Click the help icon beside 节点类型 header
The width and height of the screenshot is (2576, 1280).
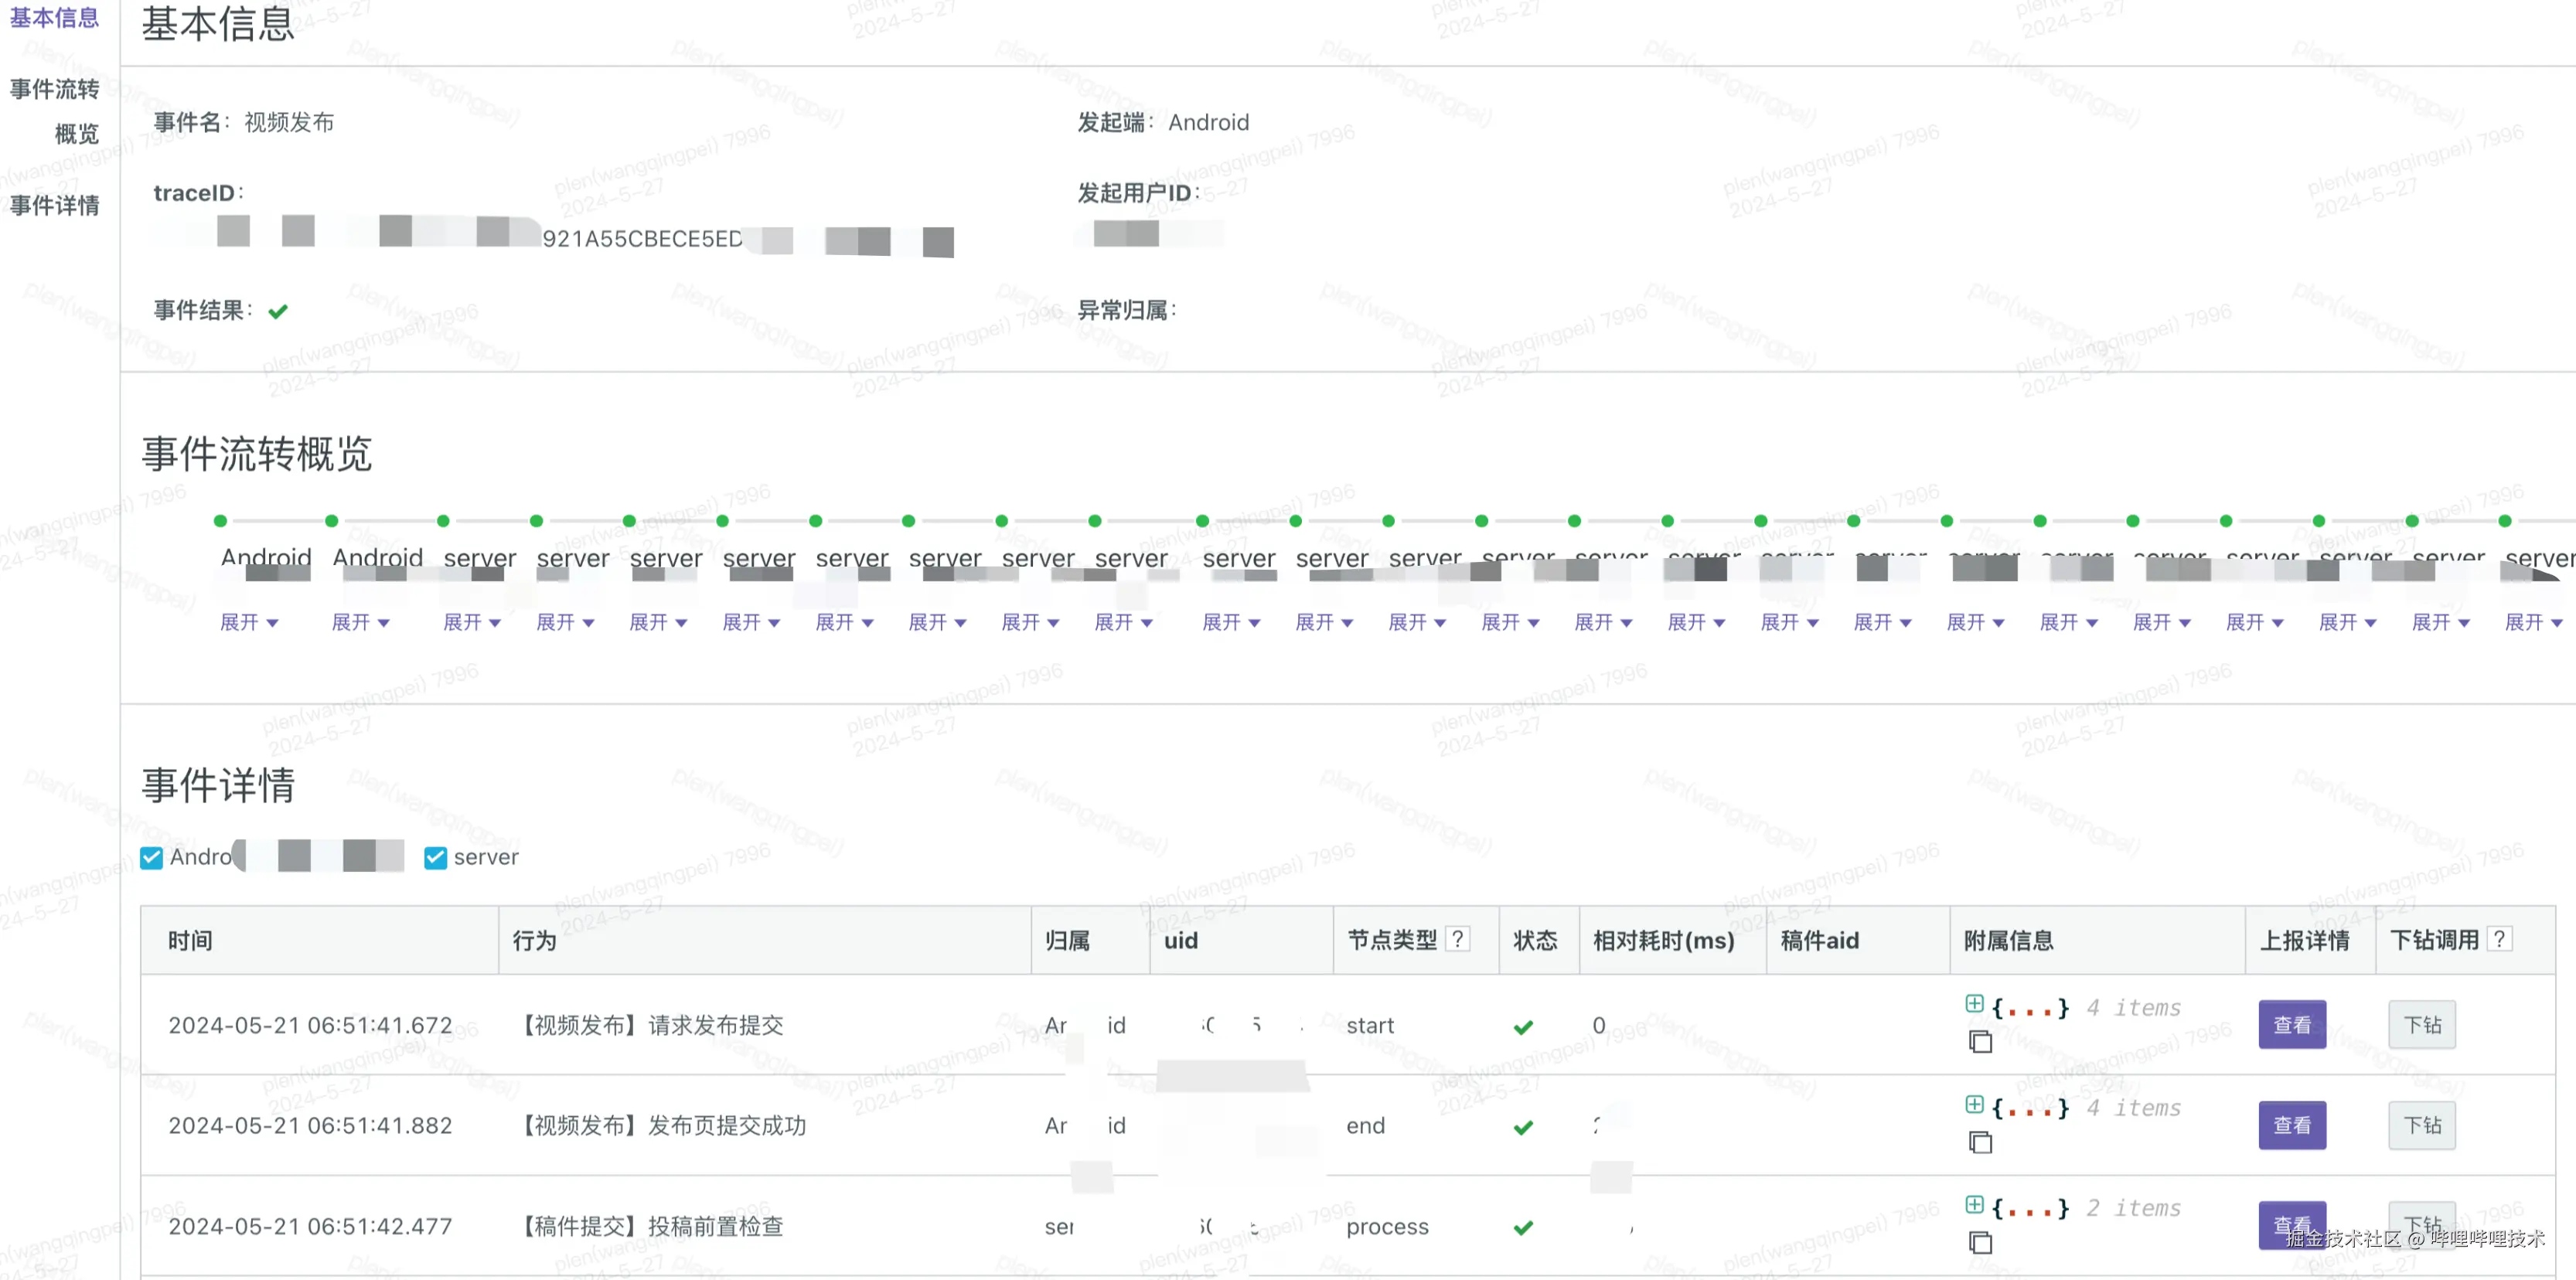(x=1458, y=939)
